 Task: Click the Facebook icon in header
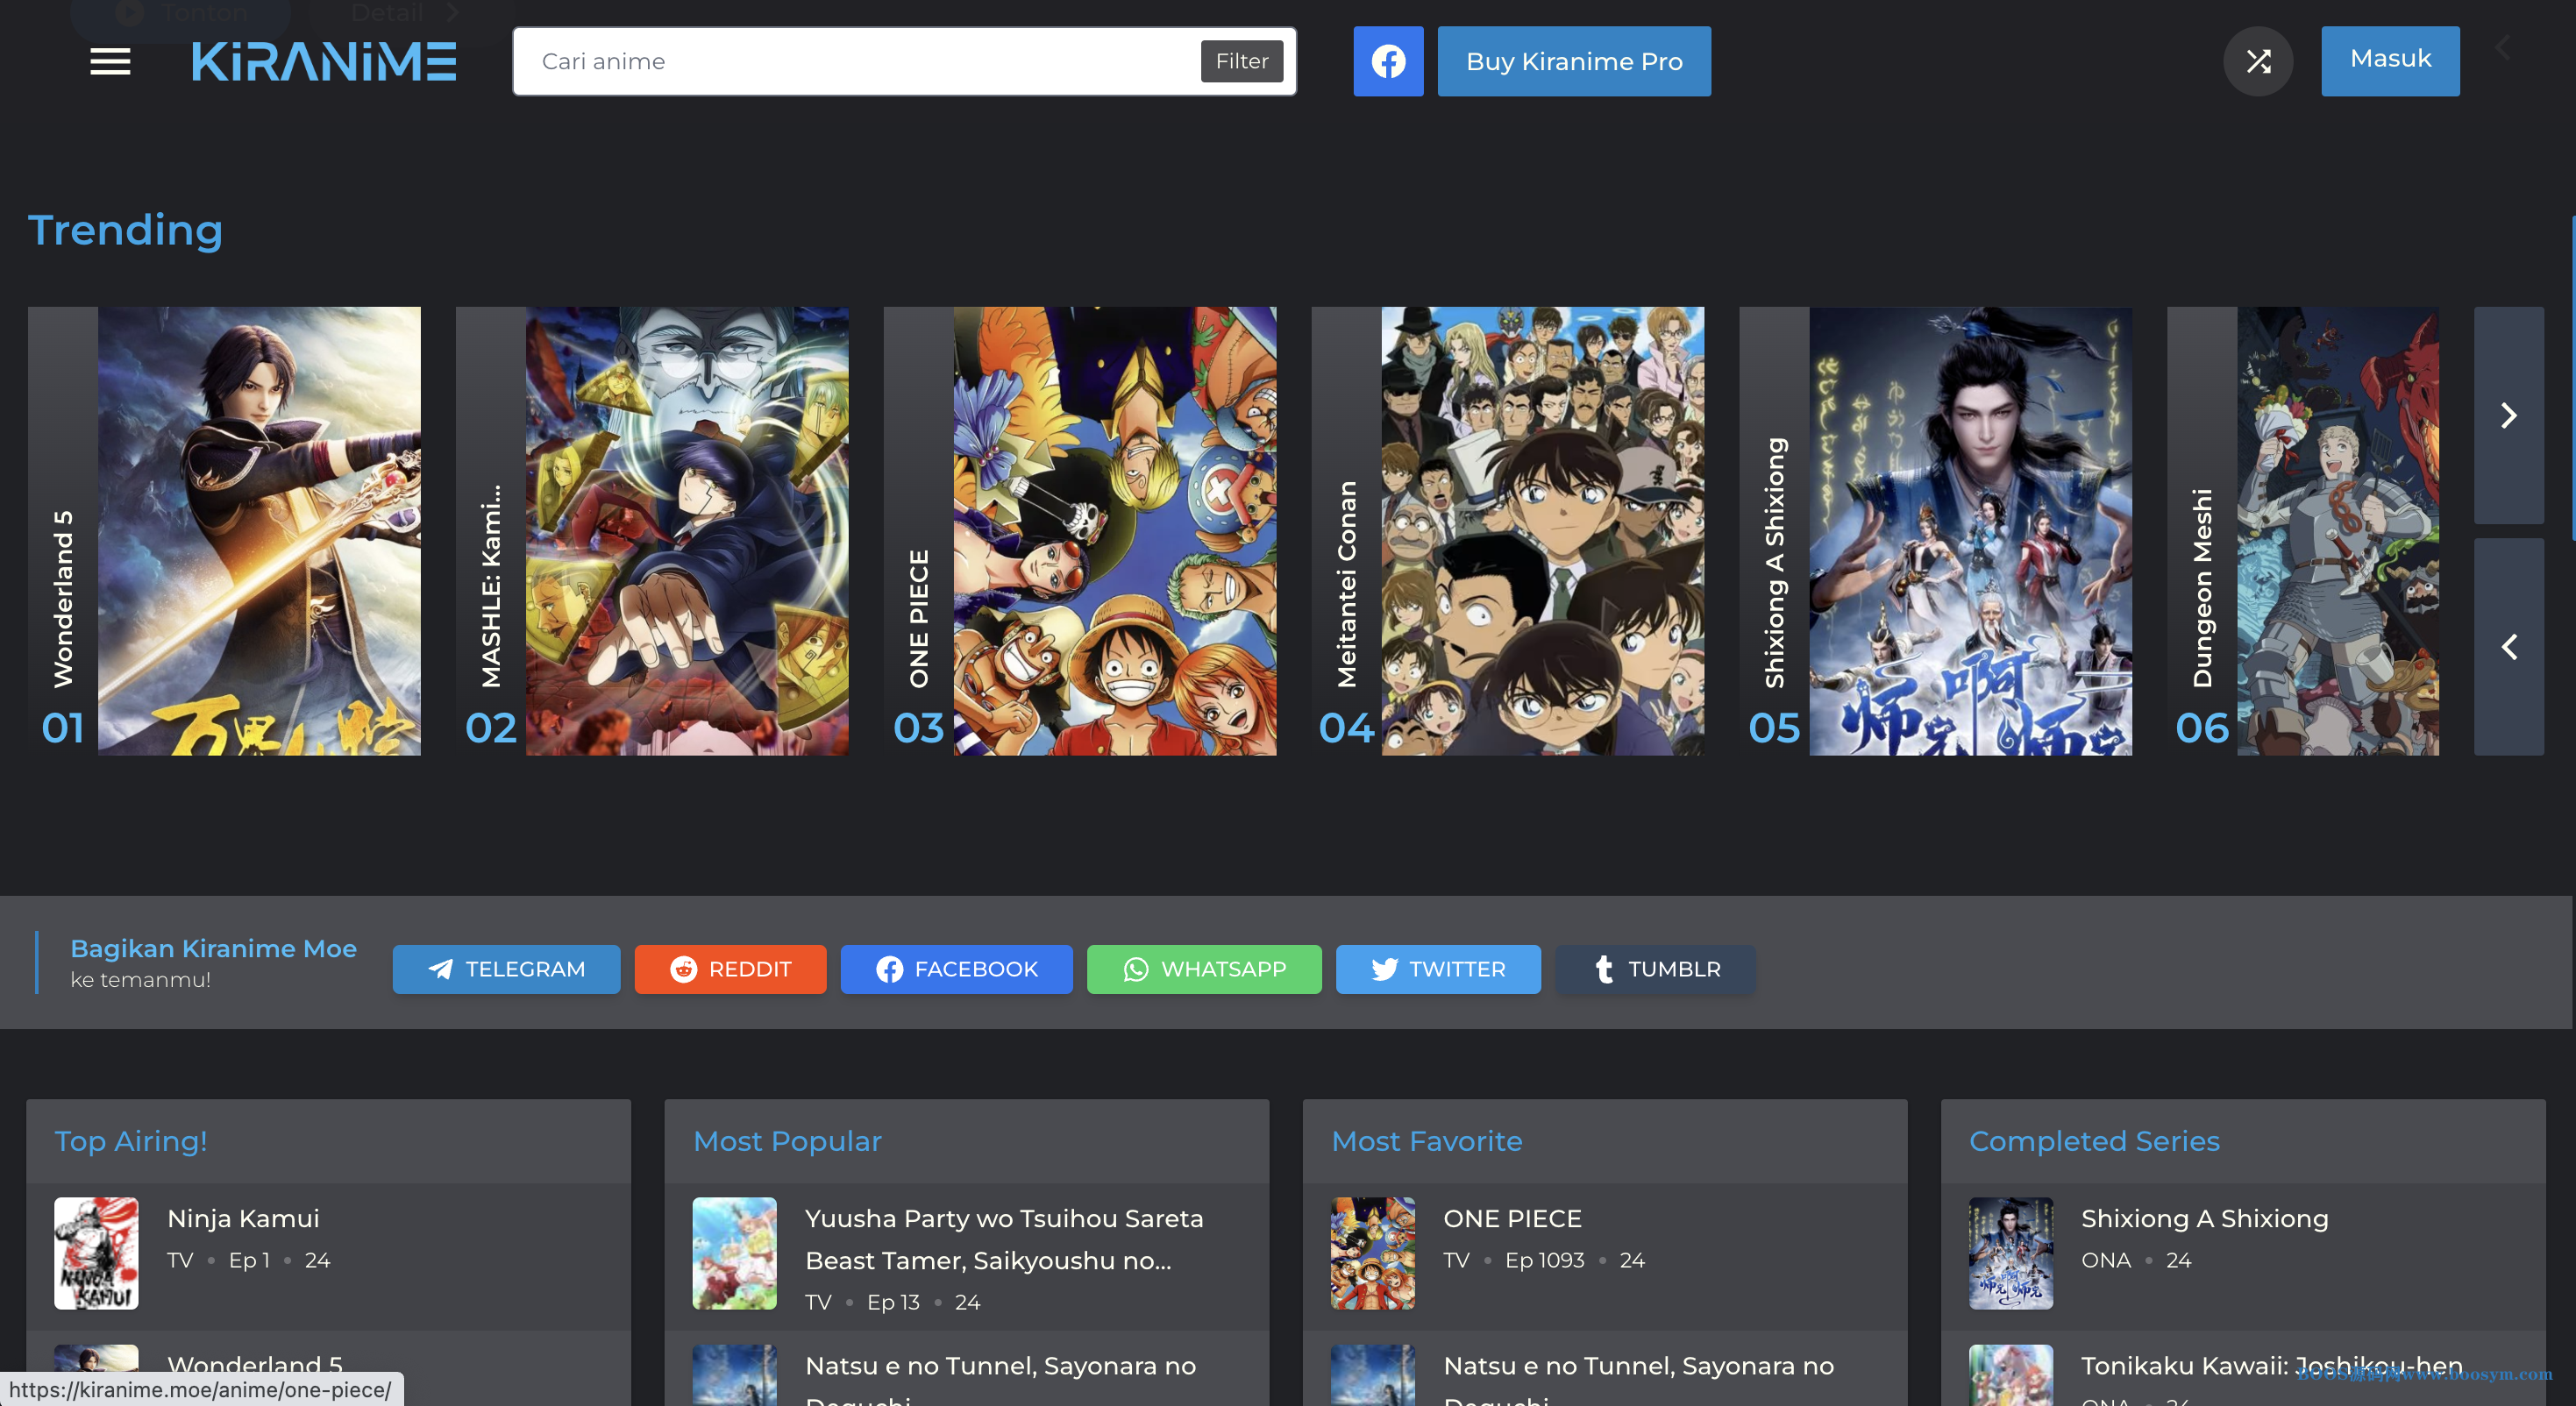click(1388, 61)
